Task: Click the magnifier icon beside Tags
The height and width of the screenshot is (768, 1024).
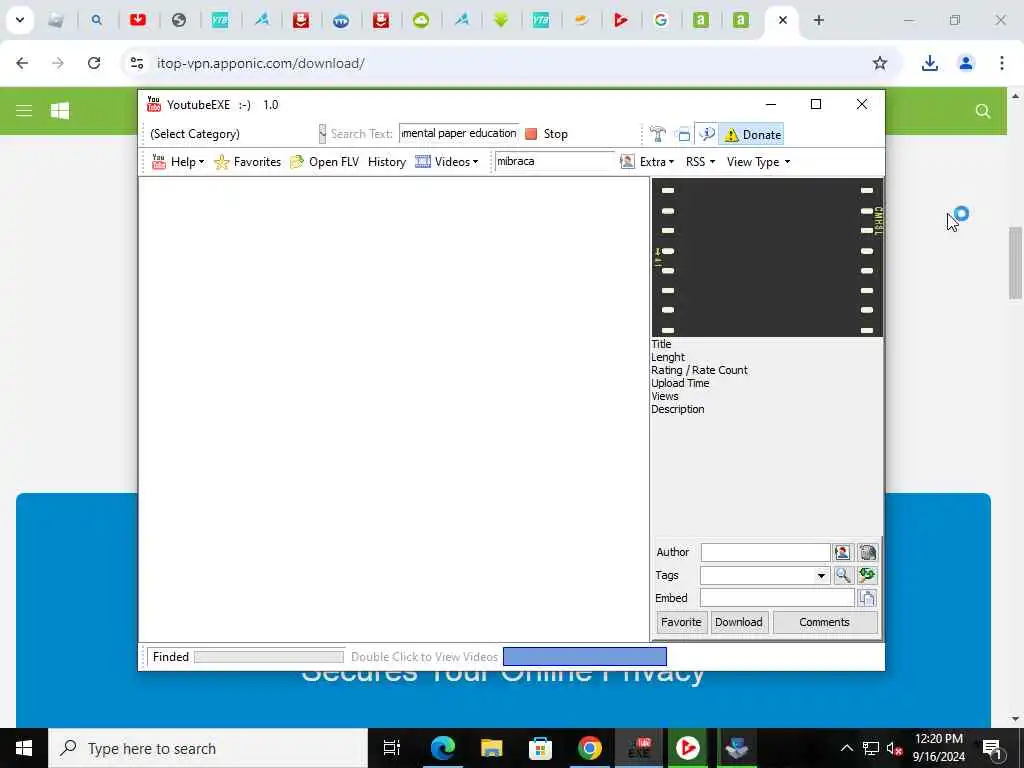Action: pyautogui.click(x=842, y=575)
